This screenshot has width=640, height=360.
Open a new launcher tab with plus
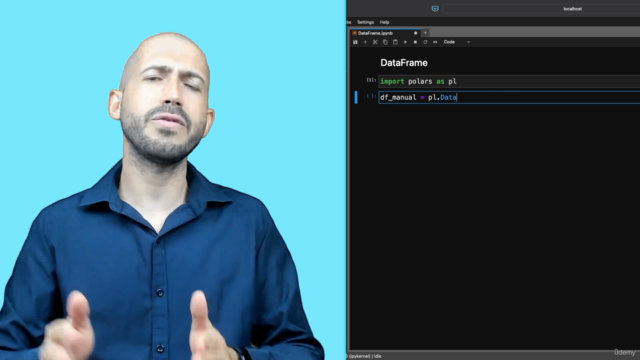[425, 33]
